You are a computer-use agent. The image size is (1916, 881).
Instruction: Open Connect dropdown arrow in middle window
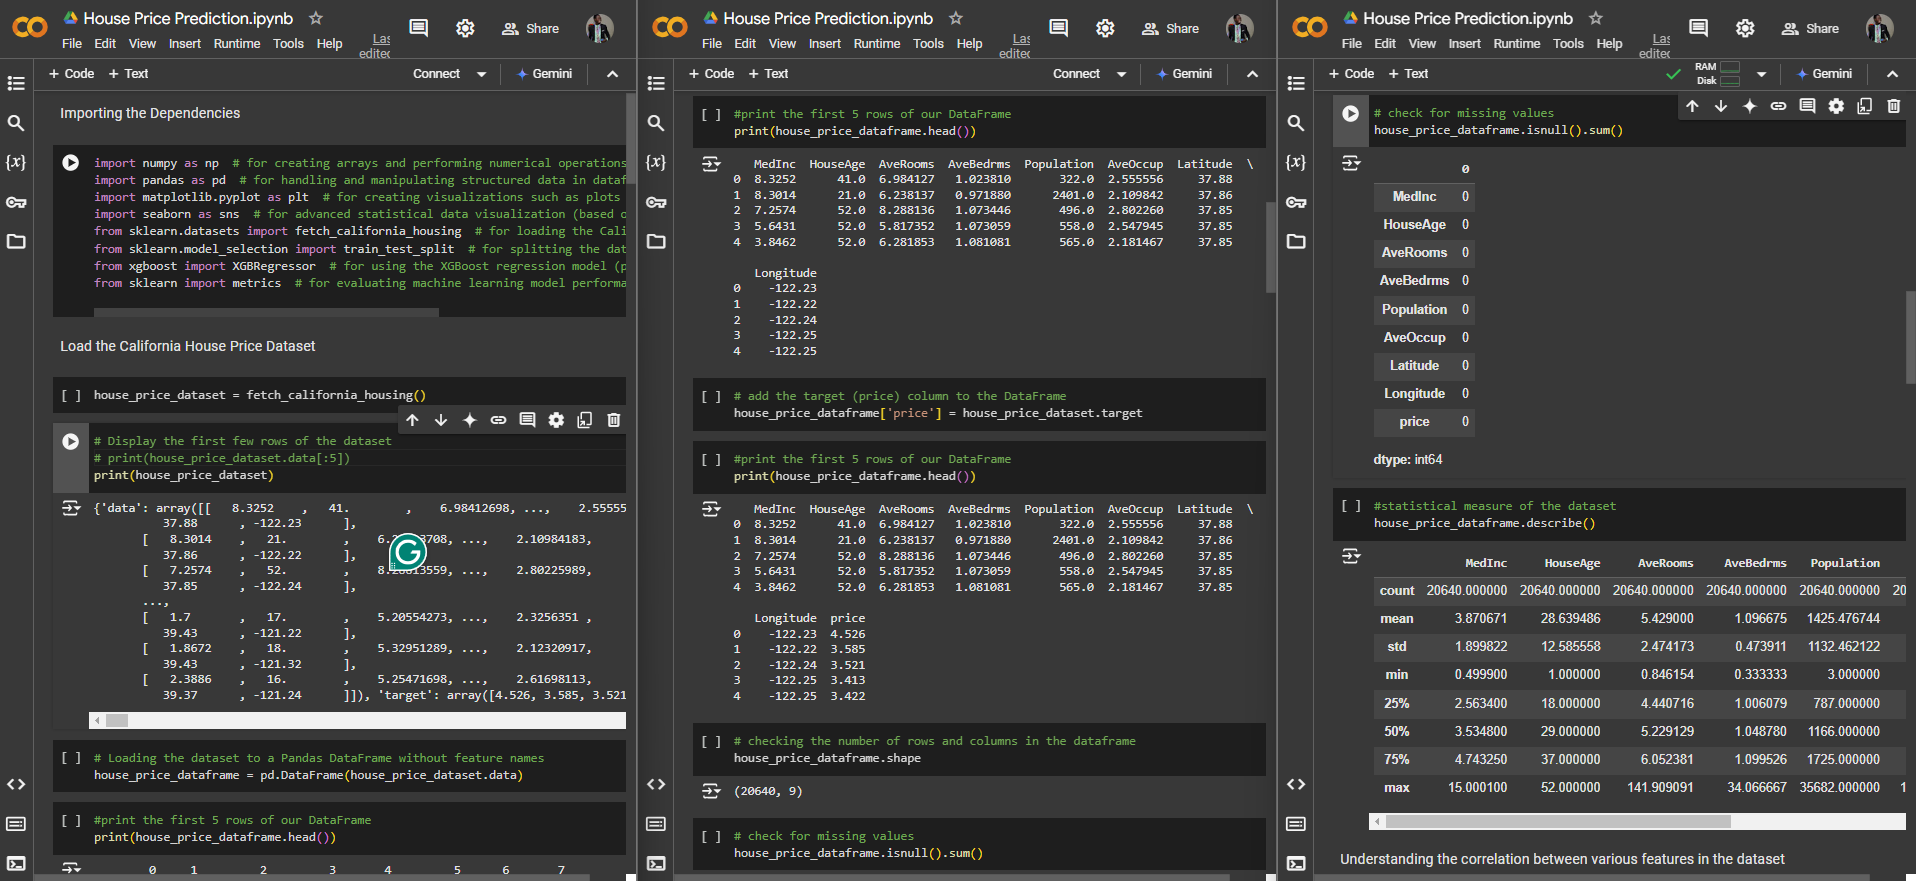(1121, 74)
